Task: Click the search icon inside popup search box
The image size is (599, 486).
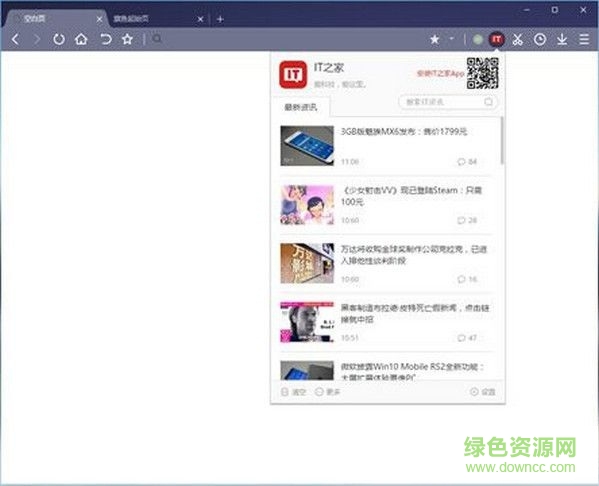Action: (488, 102)
